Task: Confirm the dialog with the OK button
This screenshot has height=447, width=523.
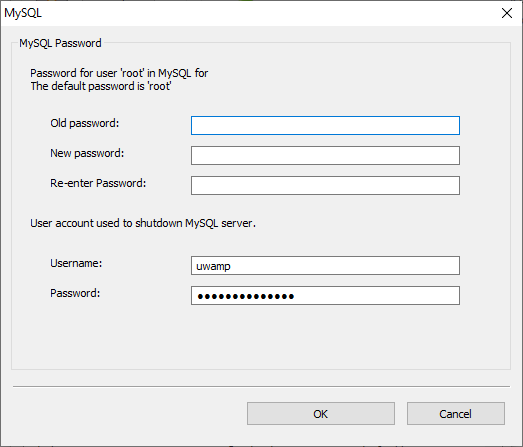Action: click(321, 414)
